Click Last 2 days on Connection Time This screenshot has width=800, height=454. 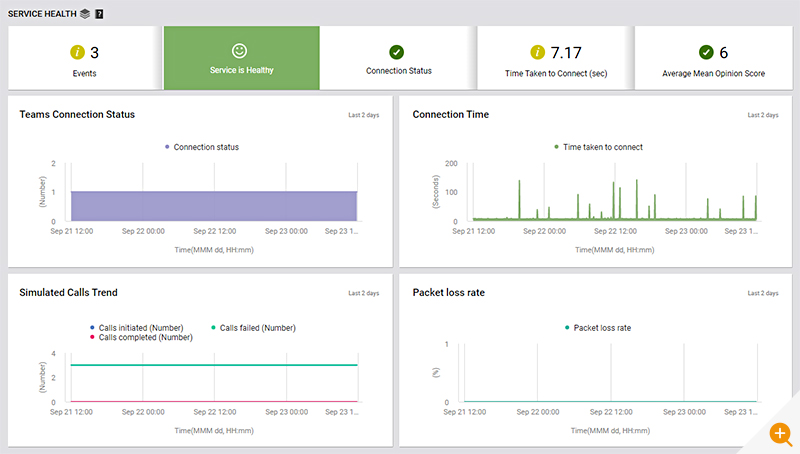pyautogui.click(x=763, y=115)
